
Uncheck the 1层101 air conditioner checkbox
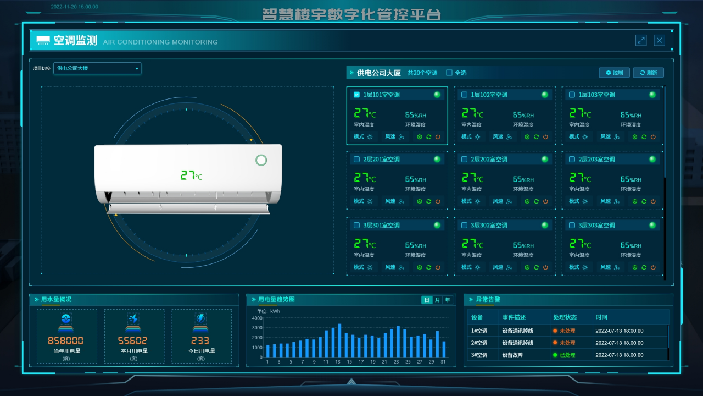pos(357,94)
